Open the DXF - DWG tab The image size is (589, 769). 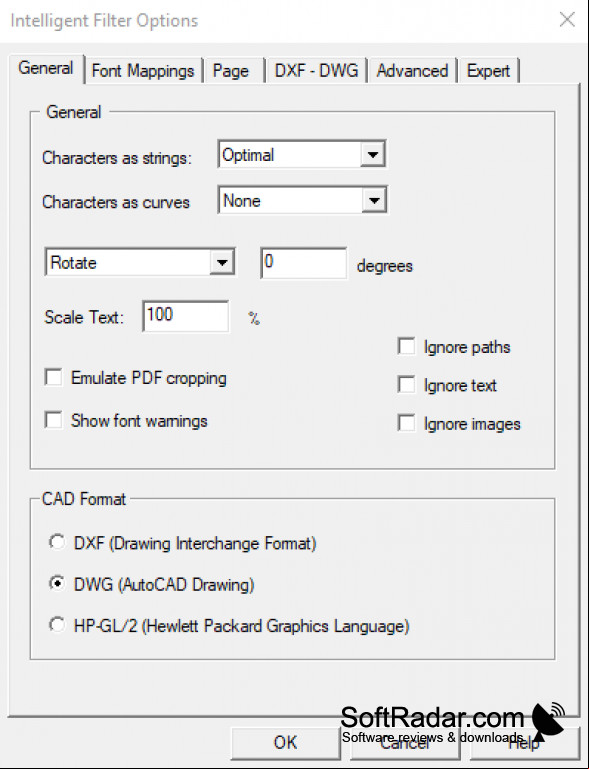316,71
